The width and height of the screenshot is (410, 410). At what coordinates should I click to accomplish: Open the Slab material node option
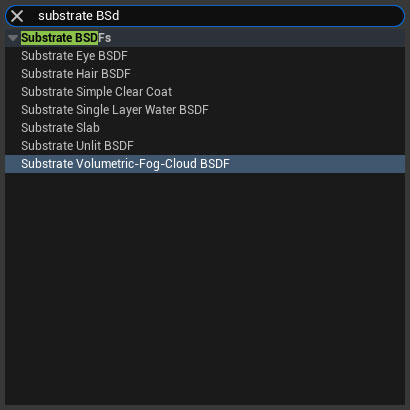click(x=205, y=128)
